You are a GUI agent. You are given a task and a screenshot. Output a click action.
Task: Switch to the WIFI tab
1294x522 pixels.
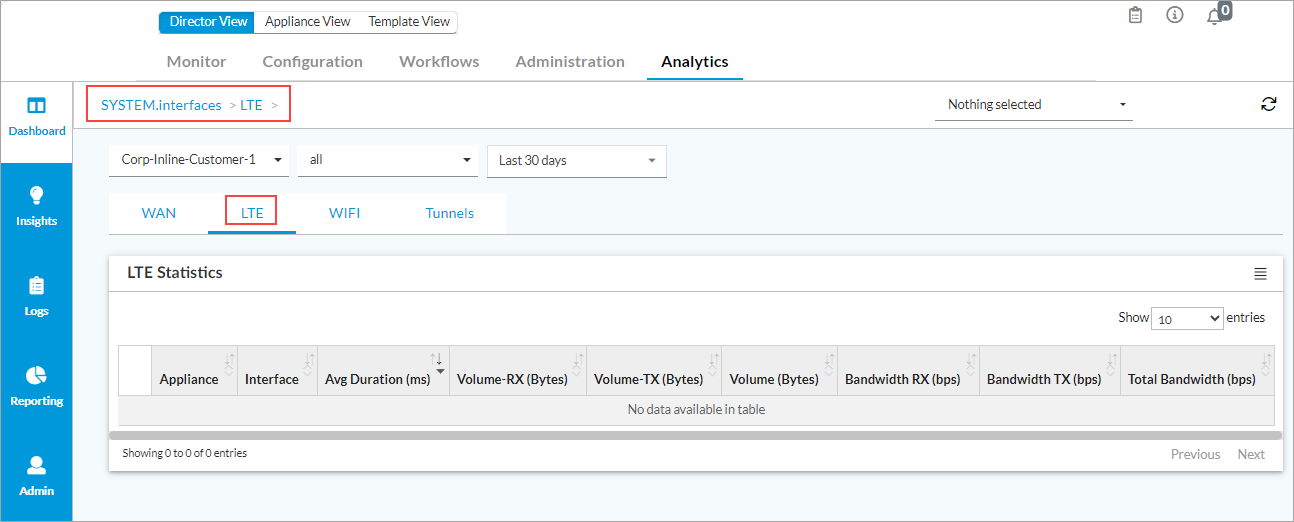(344, 213)
